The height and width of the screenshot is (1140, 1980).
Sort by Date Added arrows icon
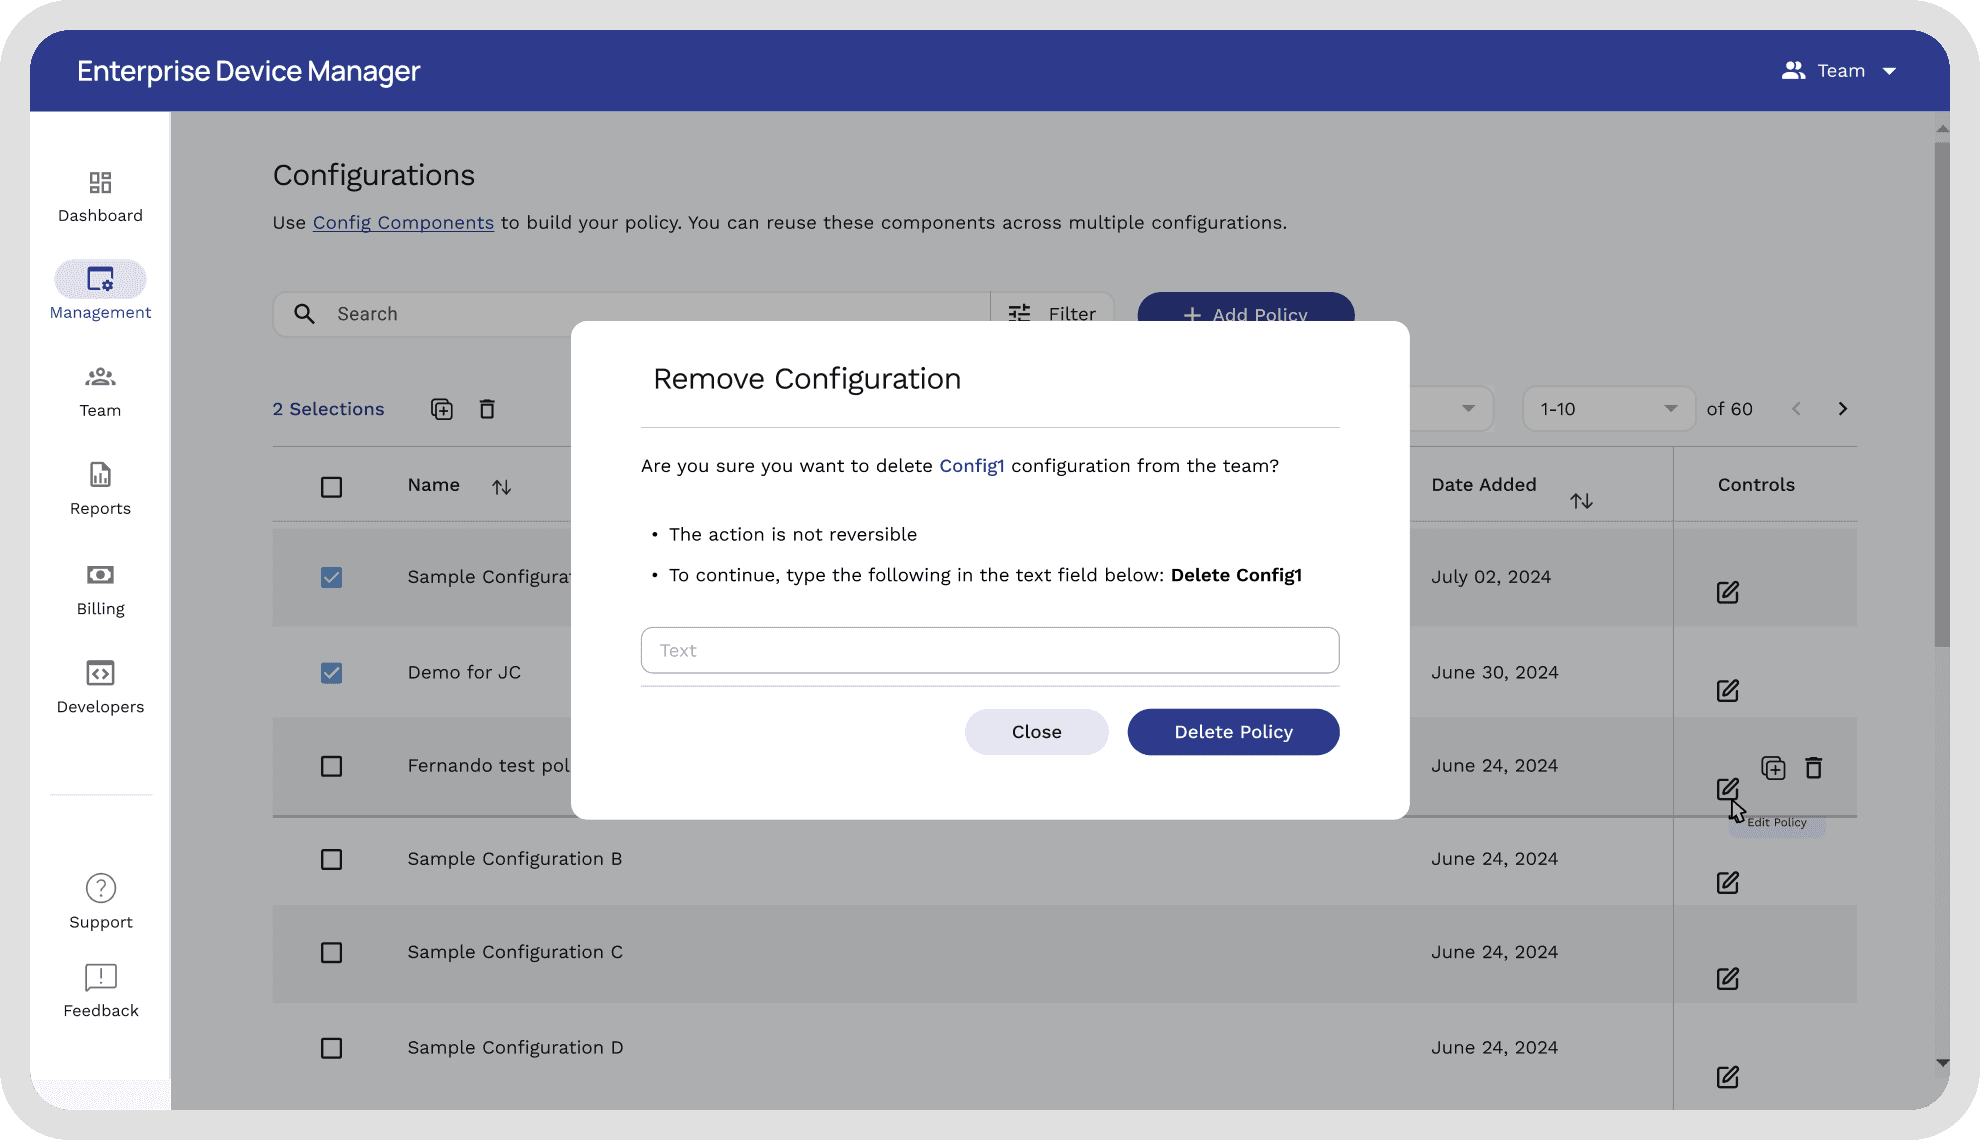point(1580,500)
